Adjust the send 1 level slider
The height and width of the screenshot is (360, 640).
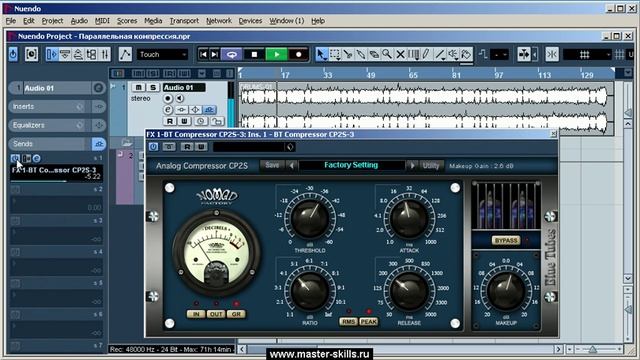[56, 181]
